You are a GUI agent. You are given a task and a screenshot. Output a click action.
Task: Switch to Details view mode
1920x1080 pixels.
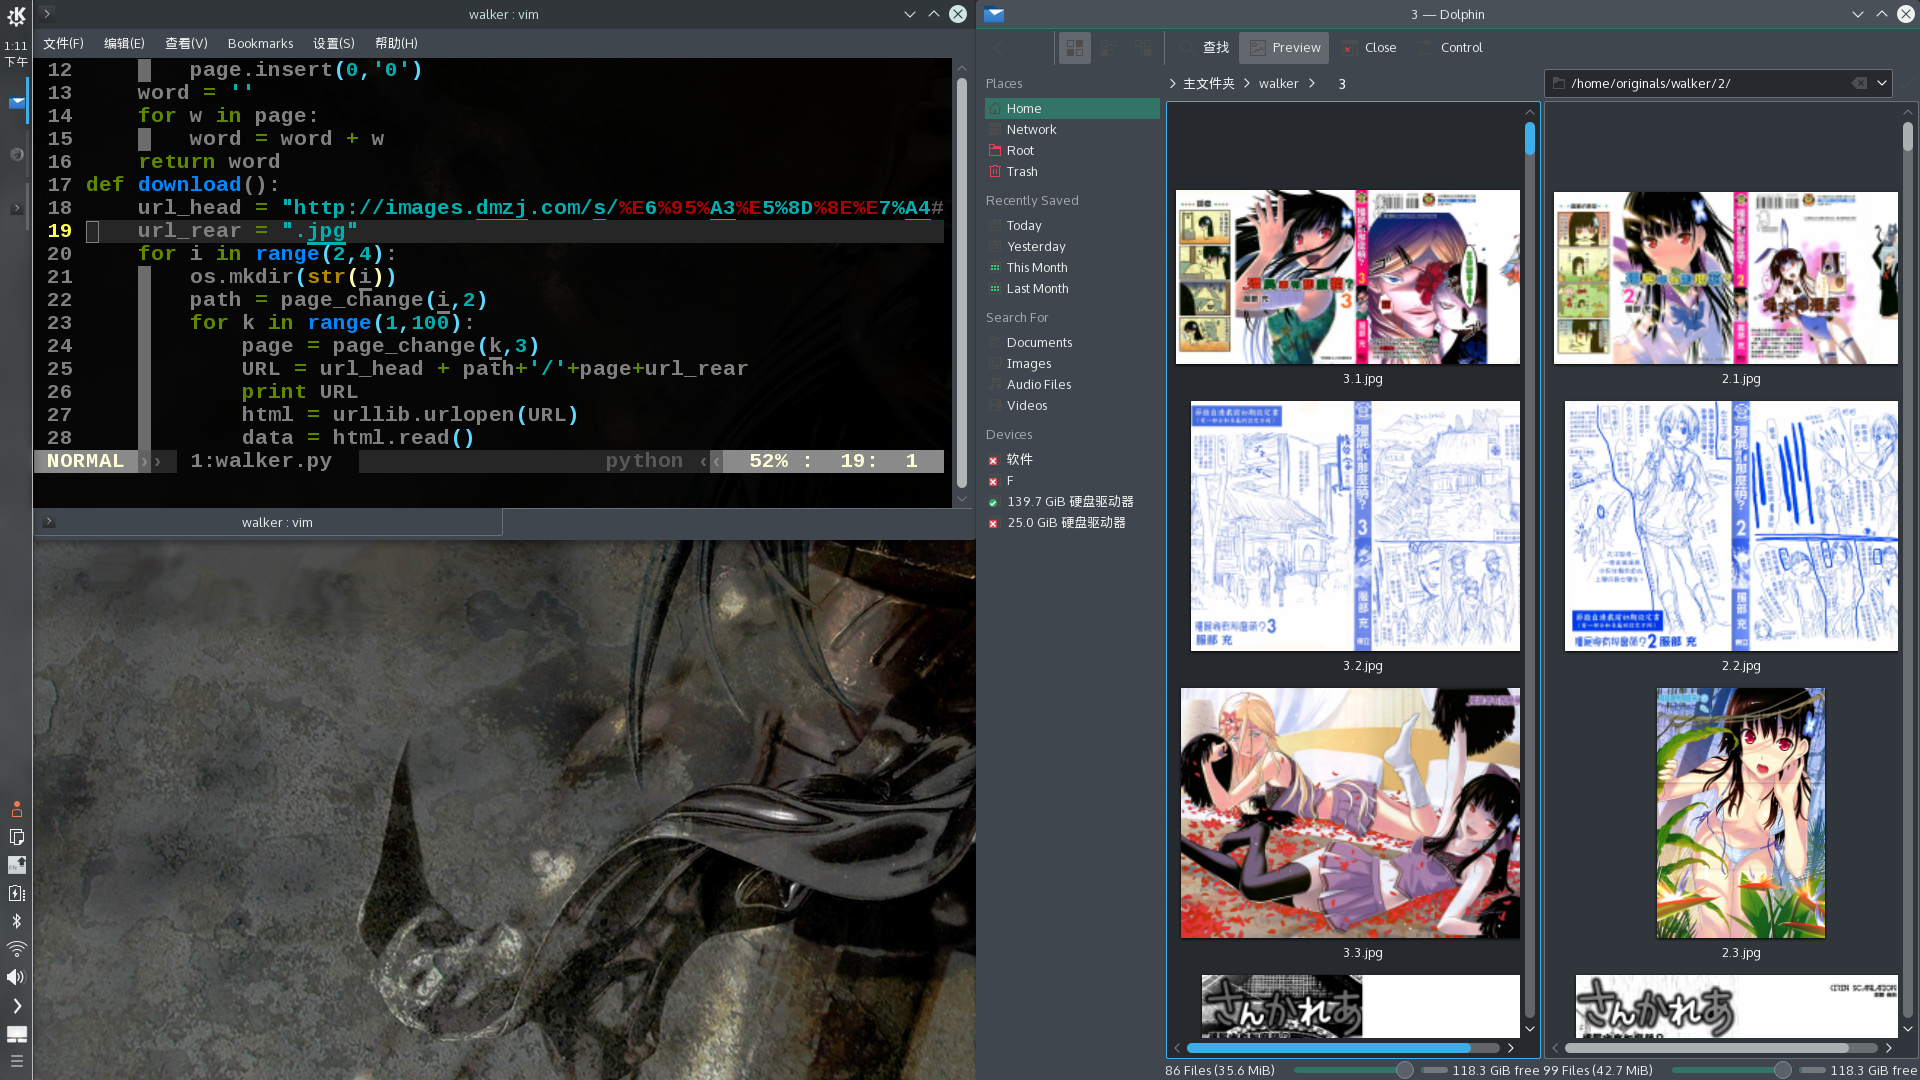click(1143, 48)
